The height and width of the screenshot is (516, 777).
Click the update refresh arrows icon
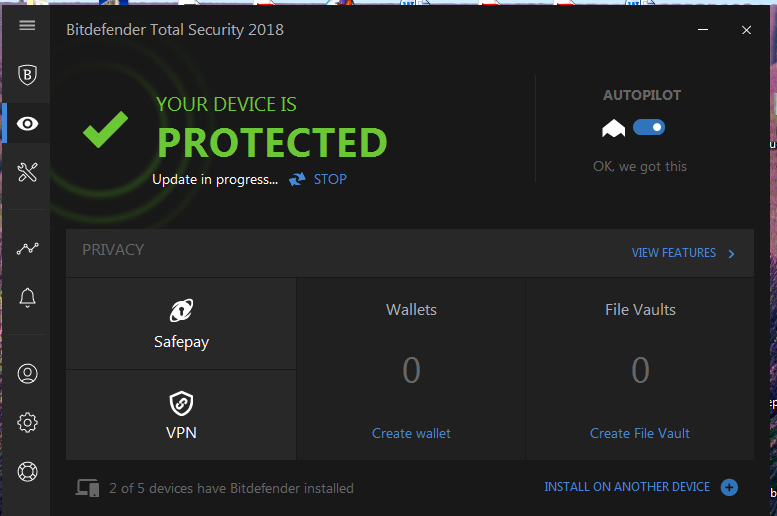tap(297, 179)
